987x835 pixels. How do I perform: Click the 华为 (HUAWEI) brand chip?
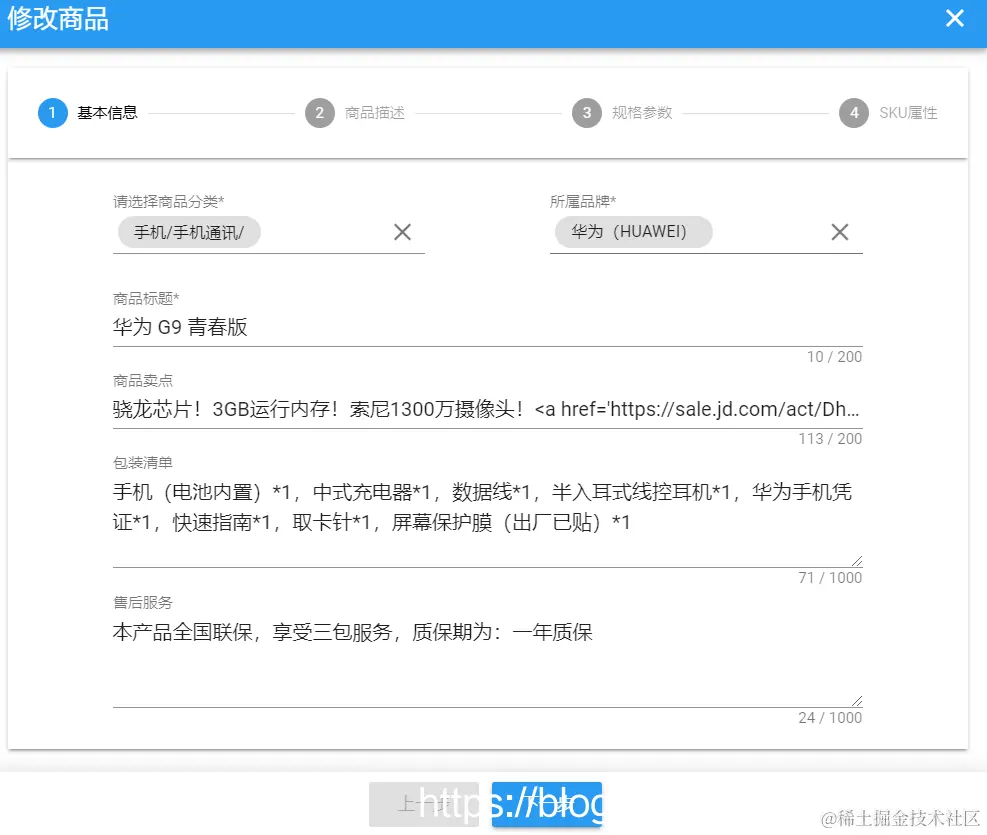pyautogui.click(x=633, y=232)
